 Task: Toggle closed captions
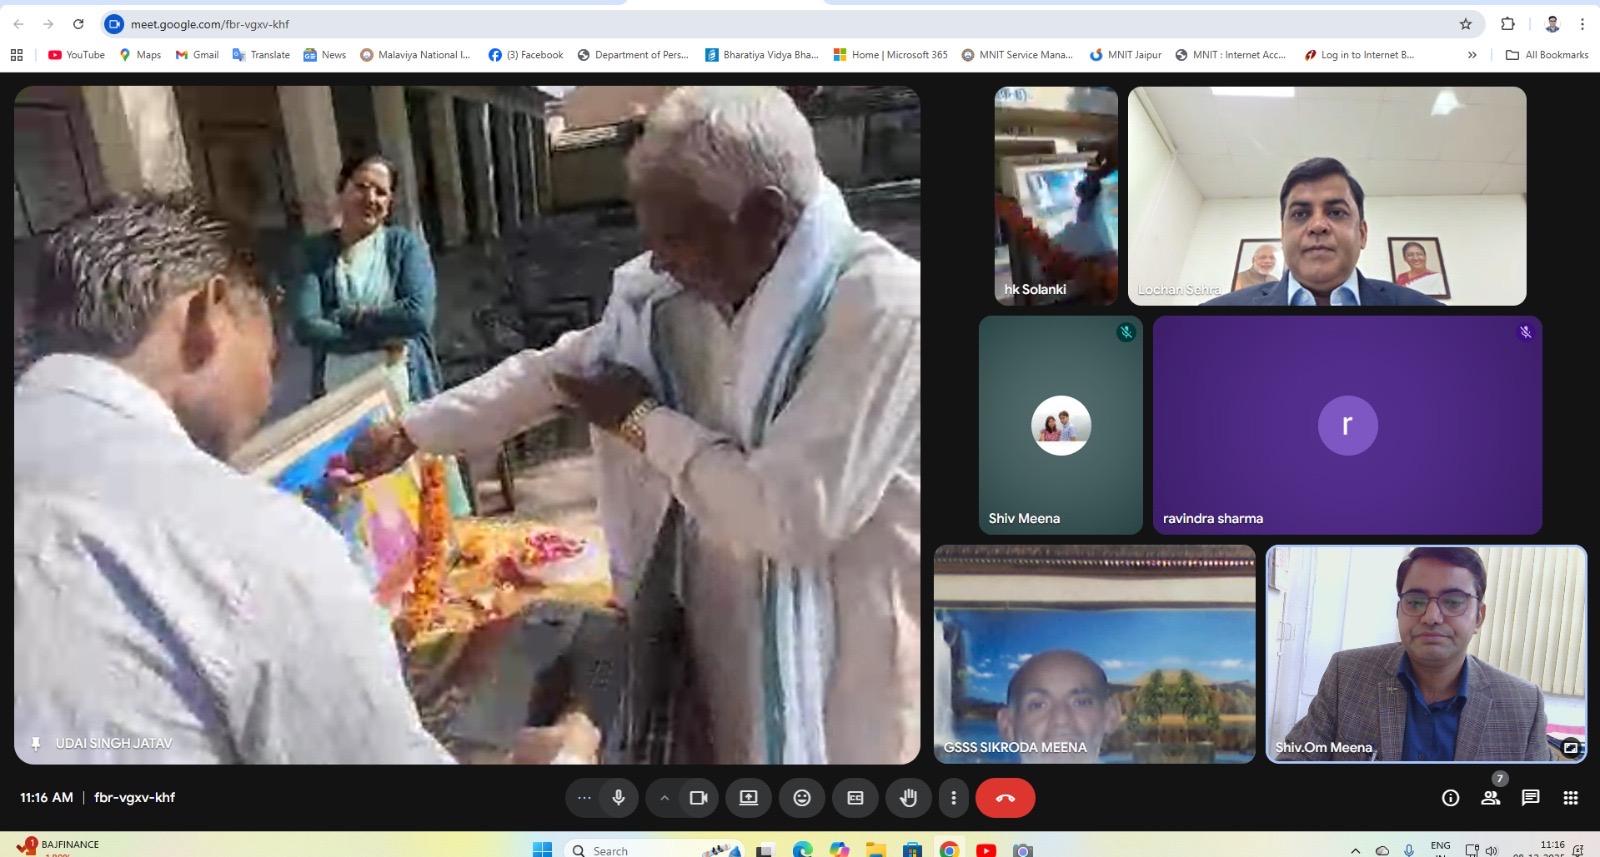click(855, 798)
